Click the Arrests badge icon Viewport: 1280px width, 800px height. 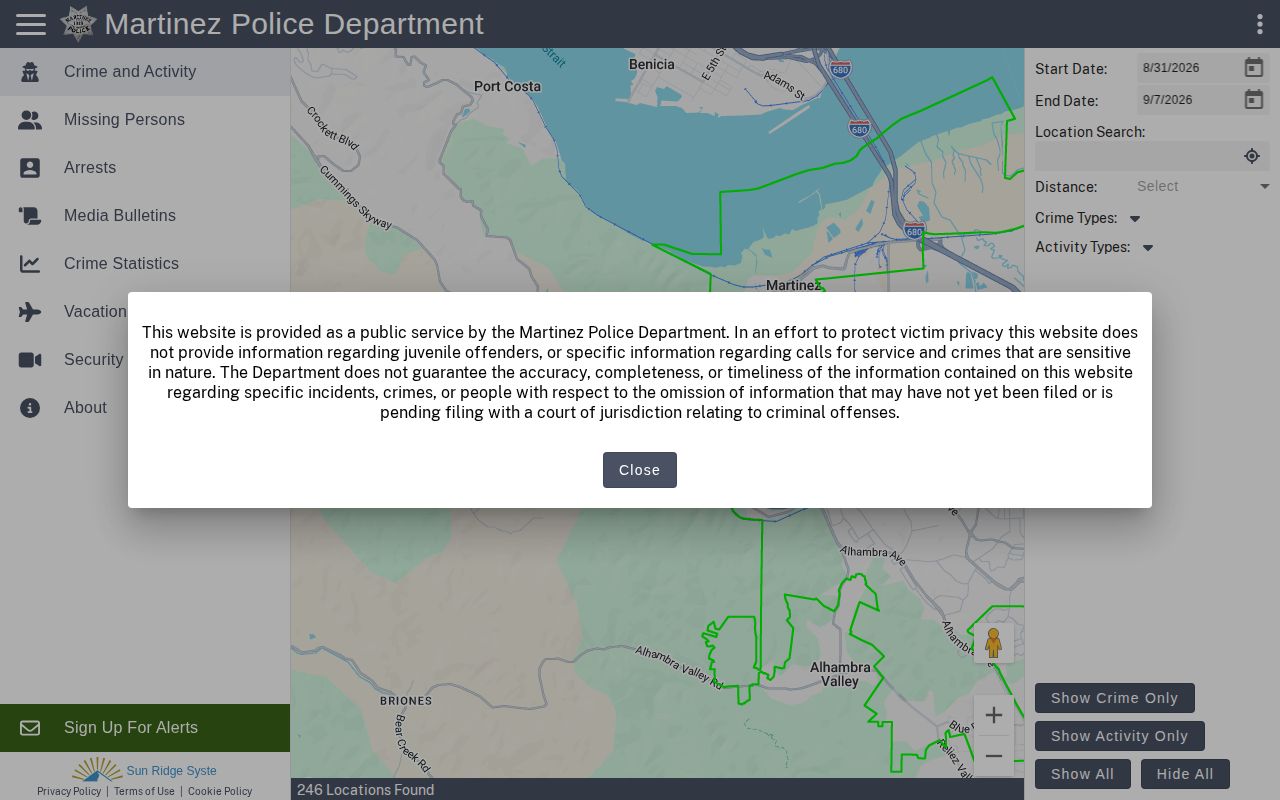pyautogui.click(x=30, y=168)
